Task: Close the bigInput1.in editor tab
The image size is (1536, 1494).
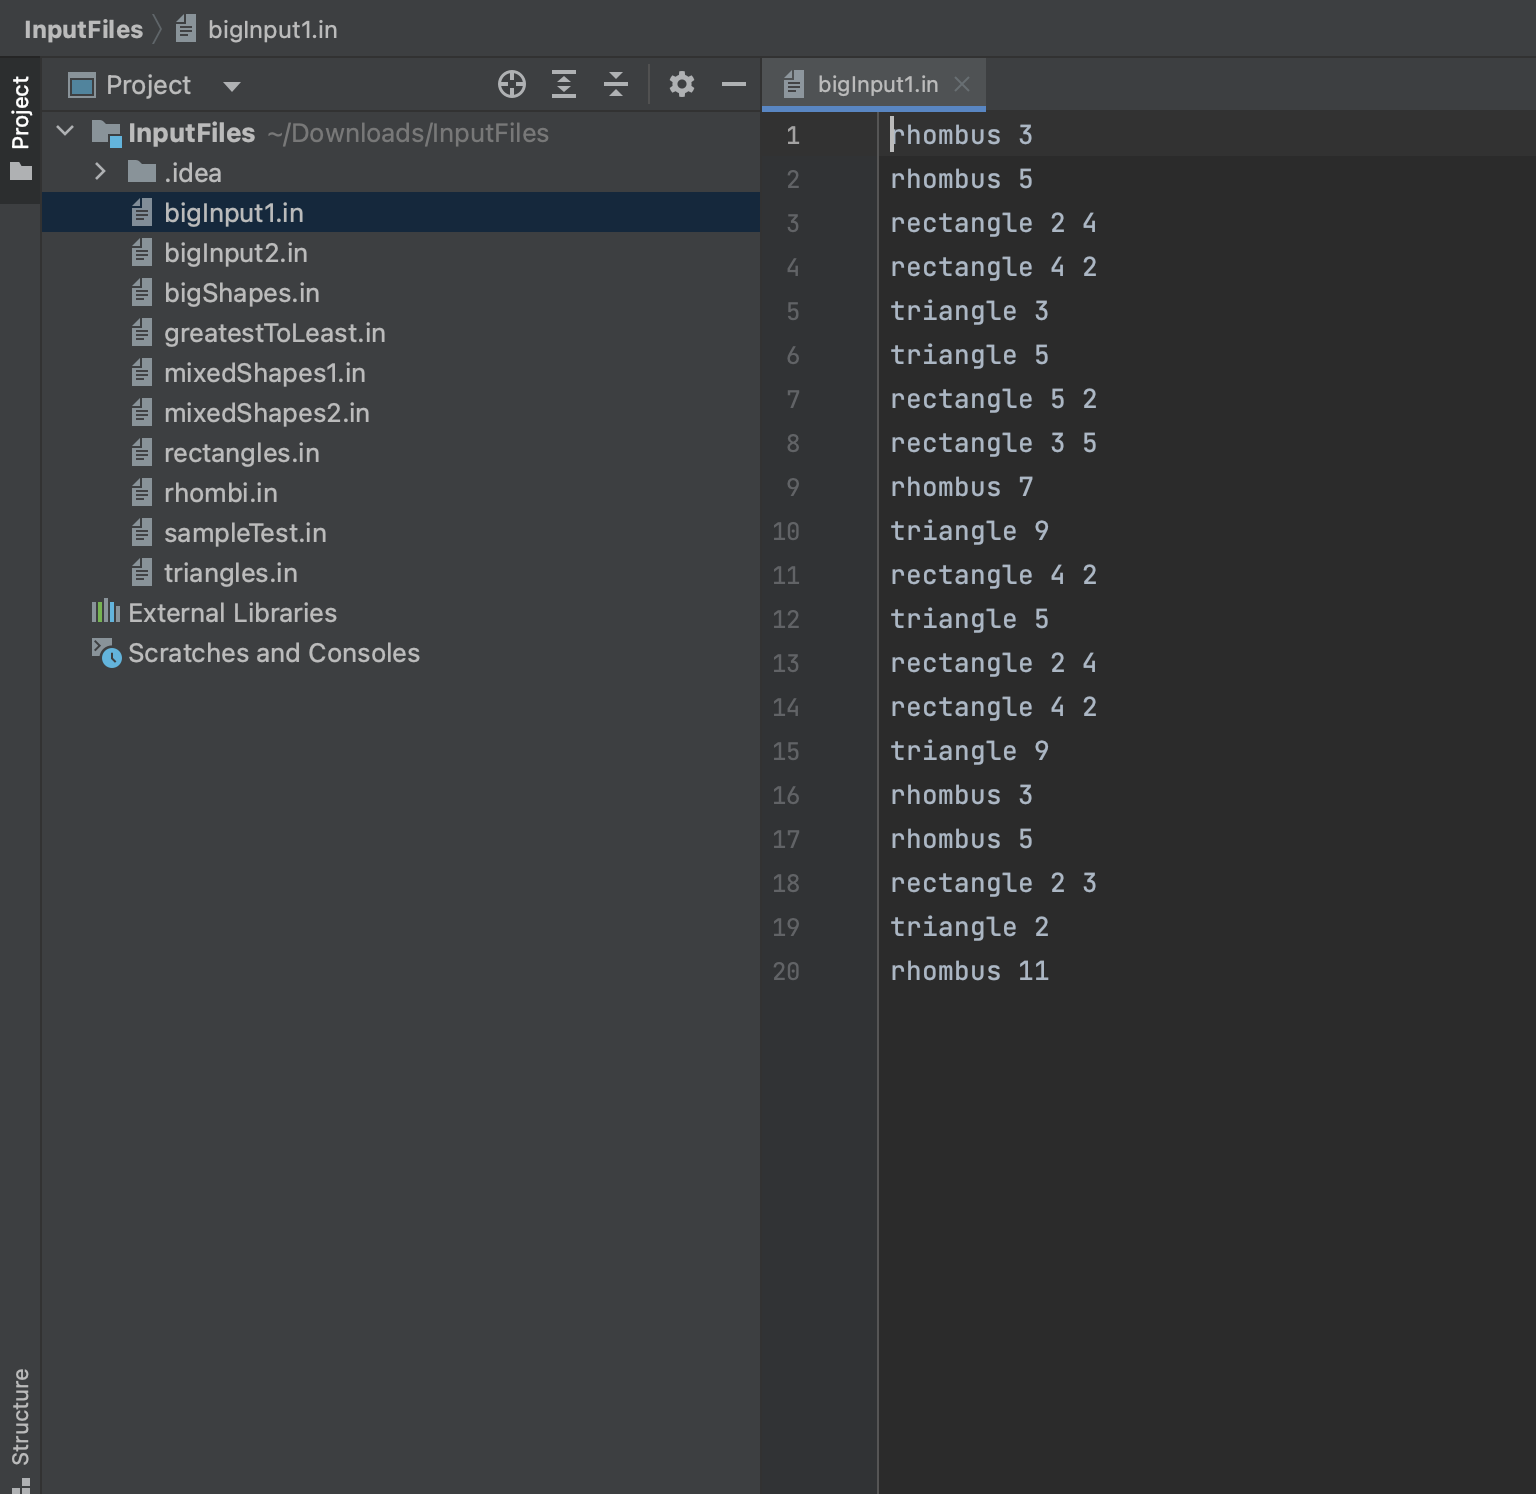Action: point(962,85)
